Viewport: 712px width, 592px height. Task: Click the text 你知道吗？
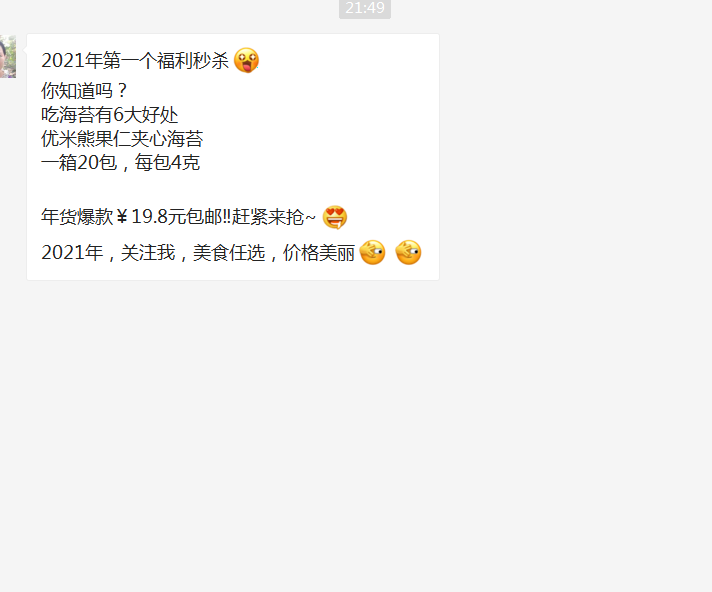pos(85,90)
